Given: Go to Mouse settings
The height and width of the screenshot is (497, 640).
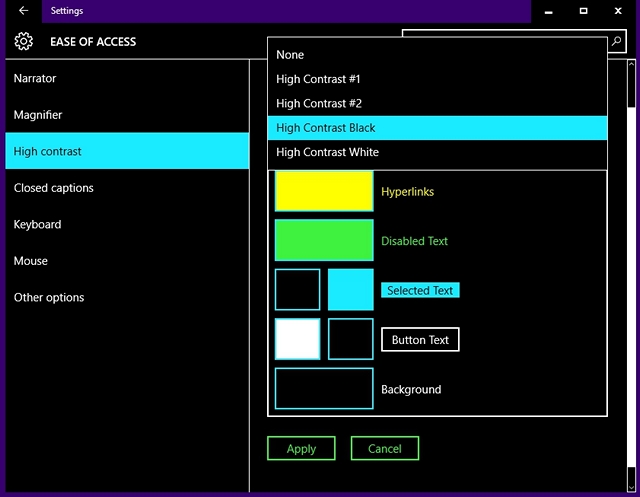Looking at the screenshot, I should pyautogui.click(x=127, y=261).
